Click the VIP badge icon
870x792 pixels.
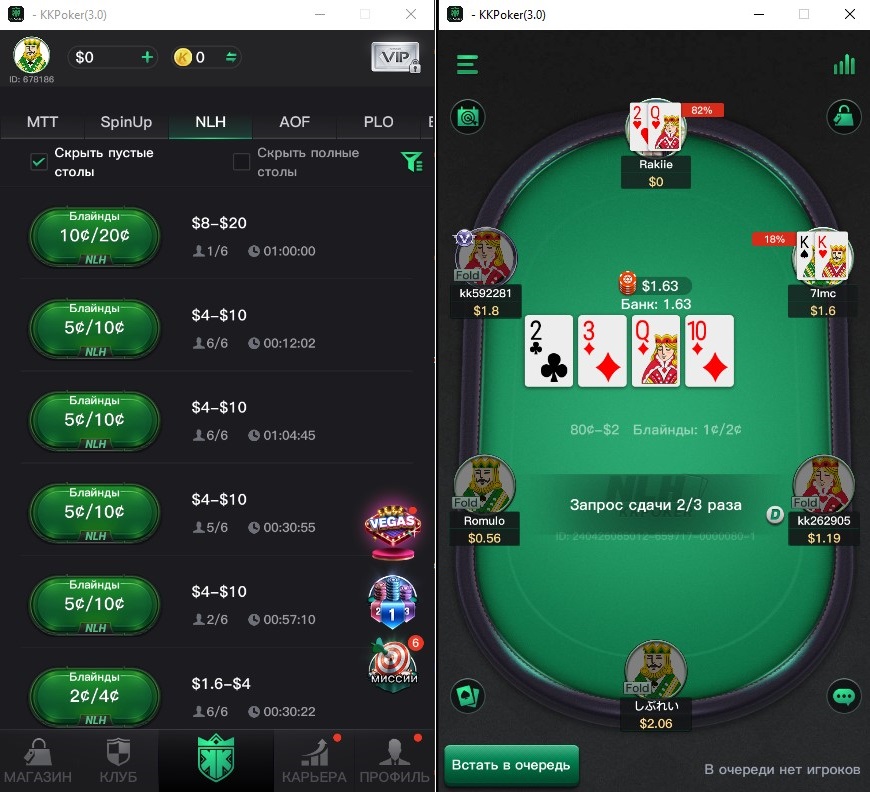(396, 57)
